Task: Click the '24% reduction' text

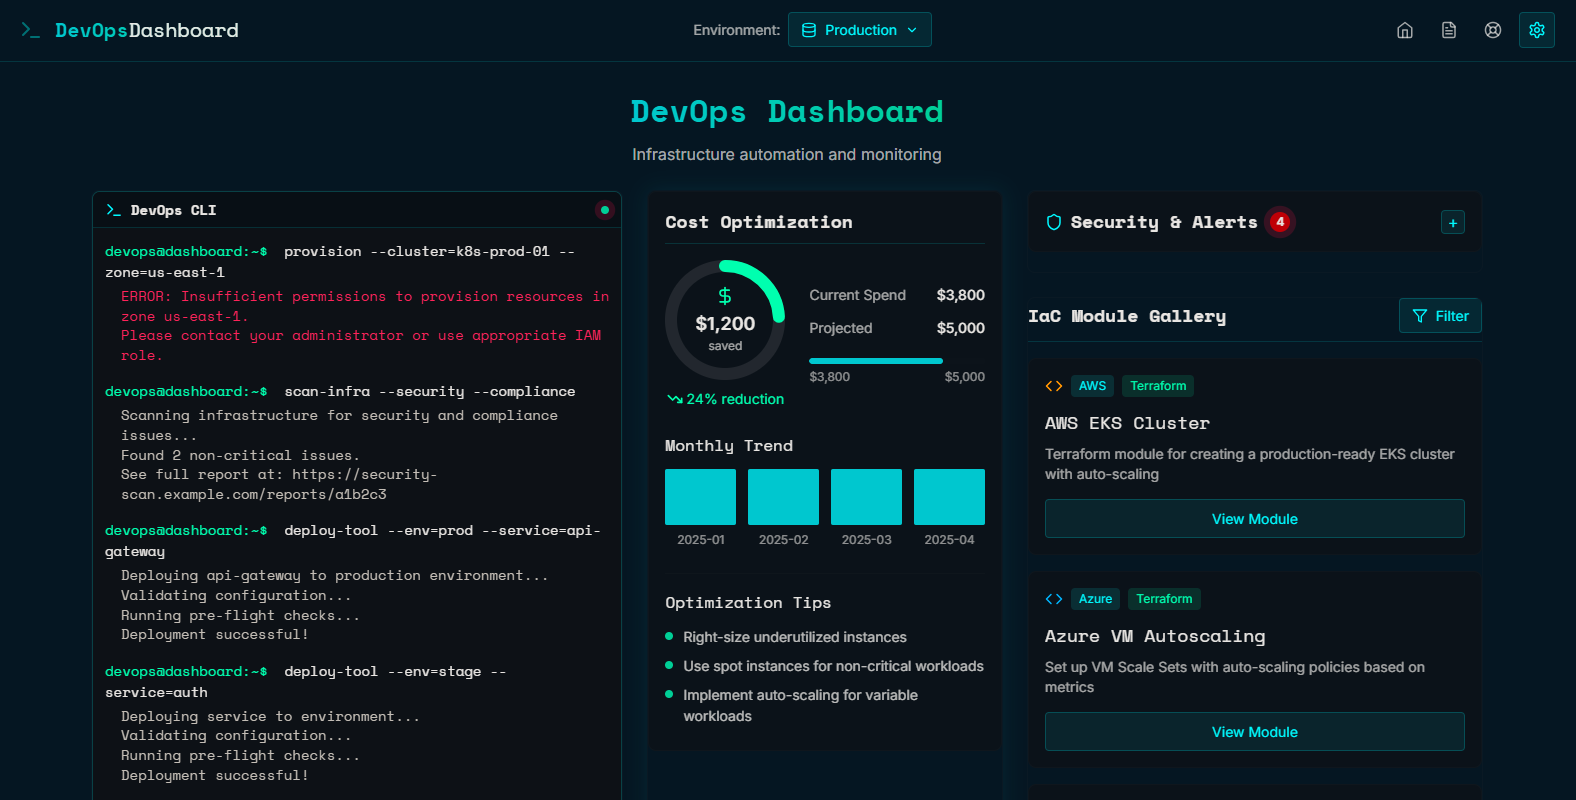Action: click(735, 399)
